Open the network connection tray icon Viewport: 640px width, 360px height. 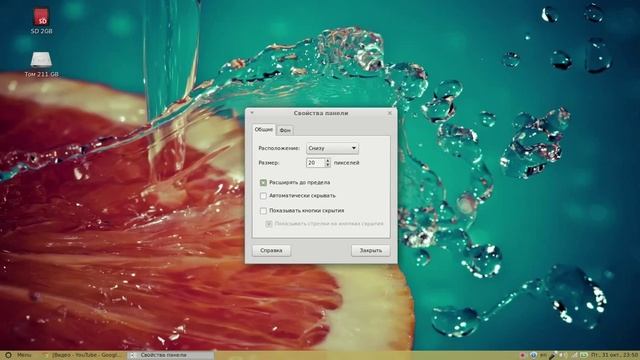pyautogui.click(x=574, y=356)
